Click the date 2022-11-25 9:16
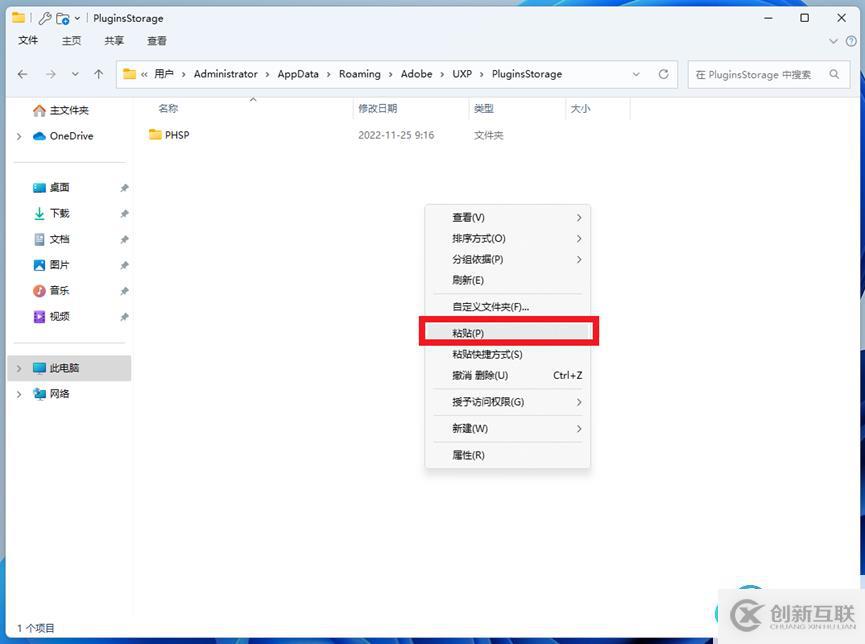865x644 pixels. [396, 135]
